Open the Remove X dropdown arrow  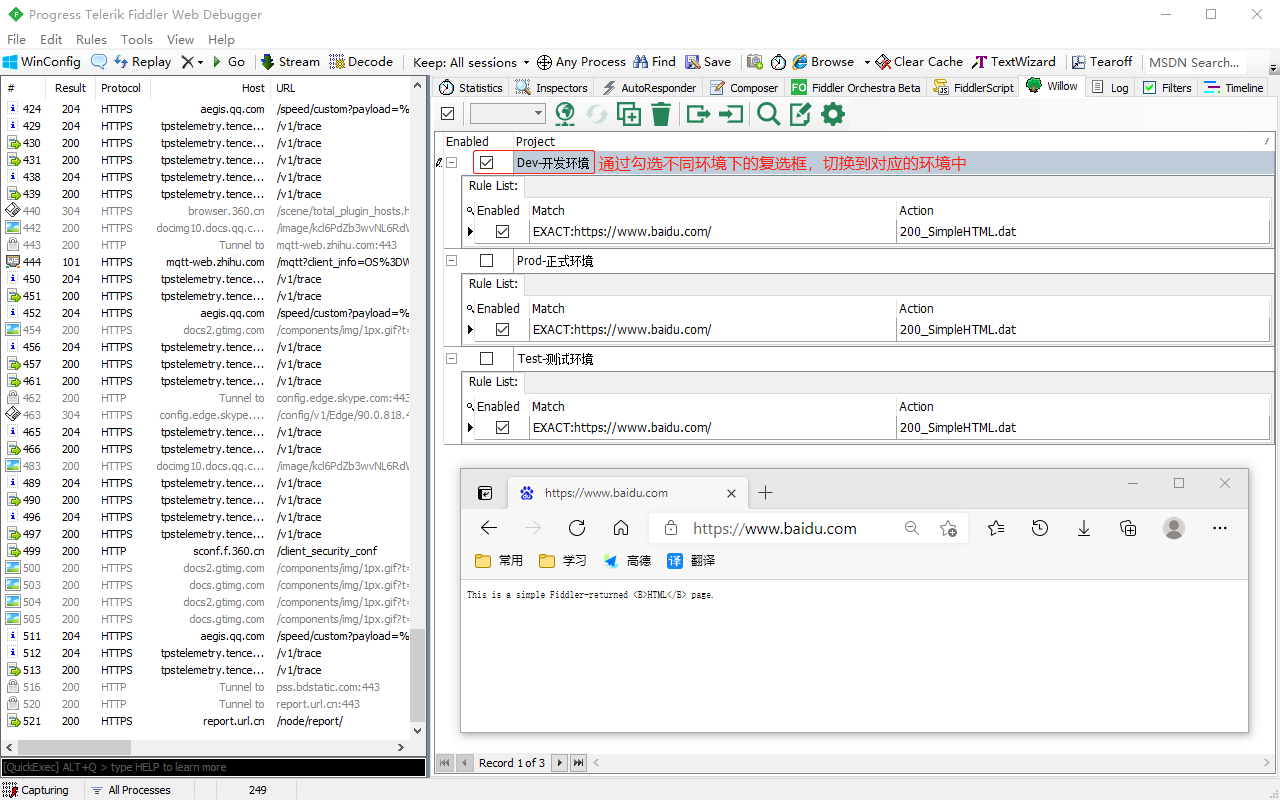[x=200, y=62]
